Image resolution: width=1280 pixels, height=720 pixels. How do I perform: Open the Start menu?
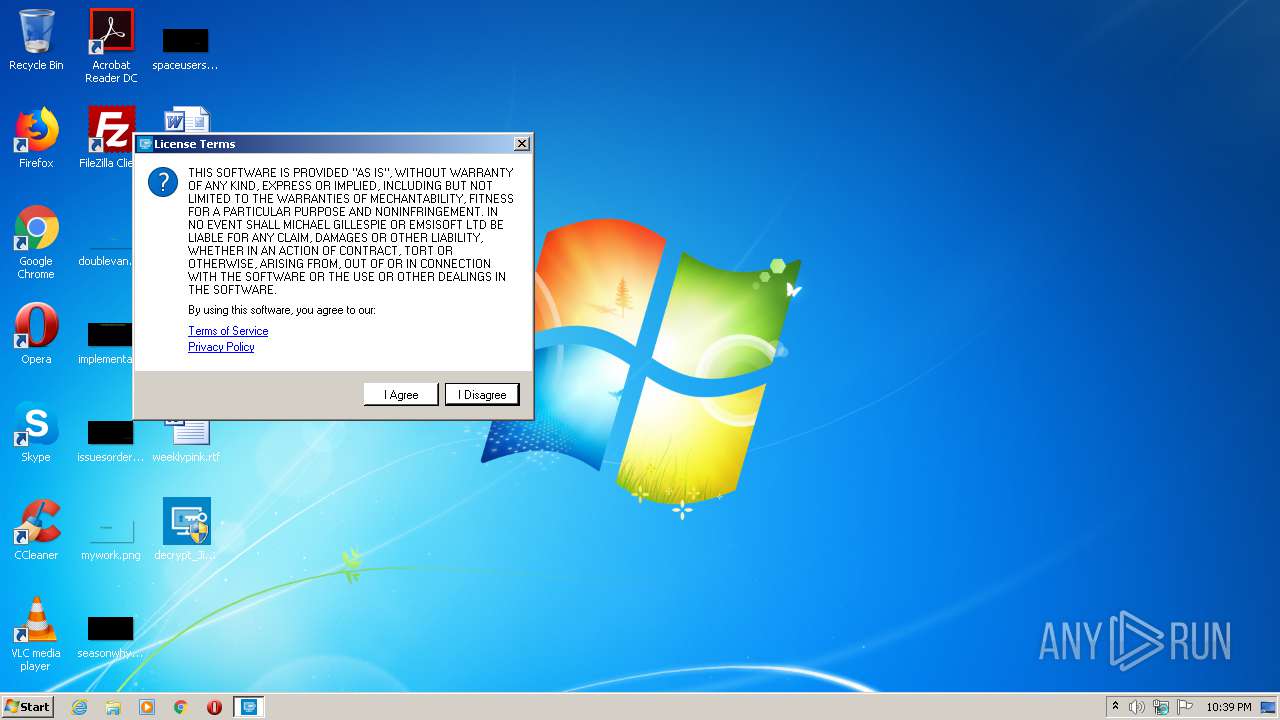click(x=27, y=707)
